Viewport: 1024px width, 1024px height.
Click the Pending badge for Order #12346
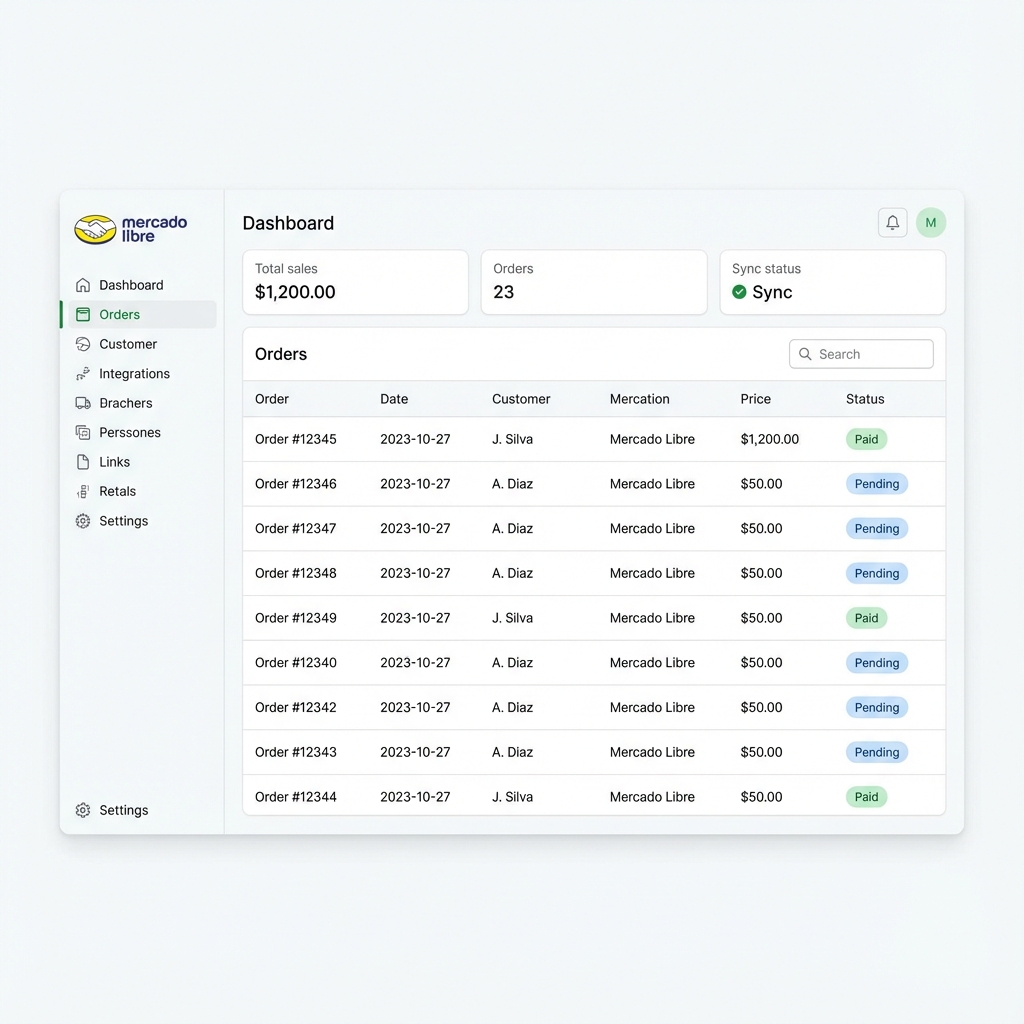coord(876,483)
